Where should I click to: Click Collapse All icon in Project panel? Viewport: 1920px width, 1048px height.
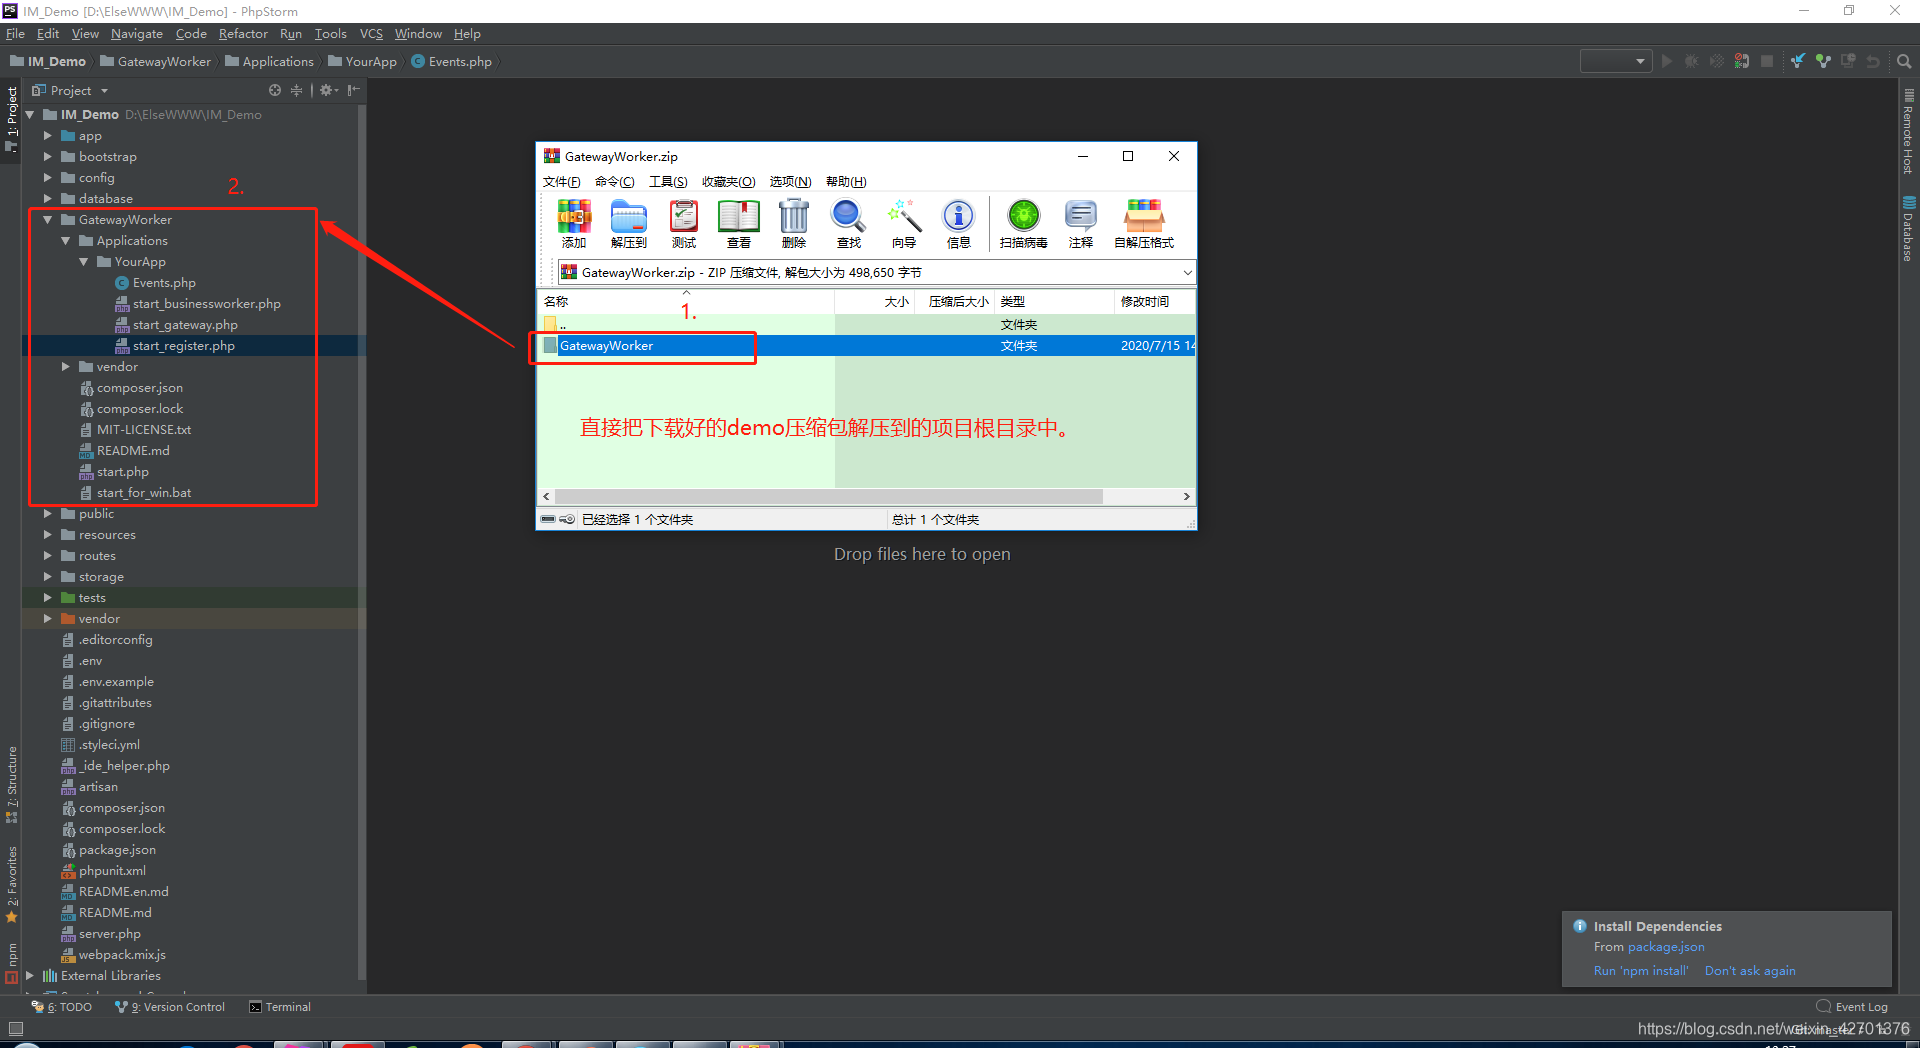[296, 90]
